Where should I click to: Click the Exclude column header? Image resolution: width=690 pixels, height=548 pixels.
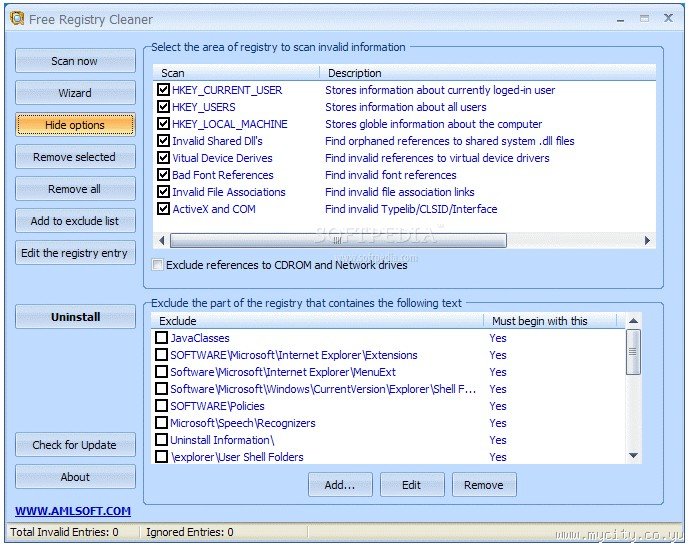tap(317, 321)
